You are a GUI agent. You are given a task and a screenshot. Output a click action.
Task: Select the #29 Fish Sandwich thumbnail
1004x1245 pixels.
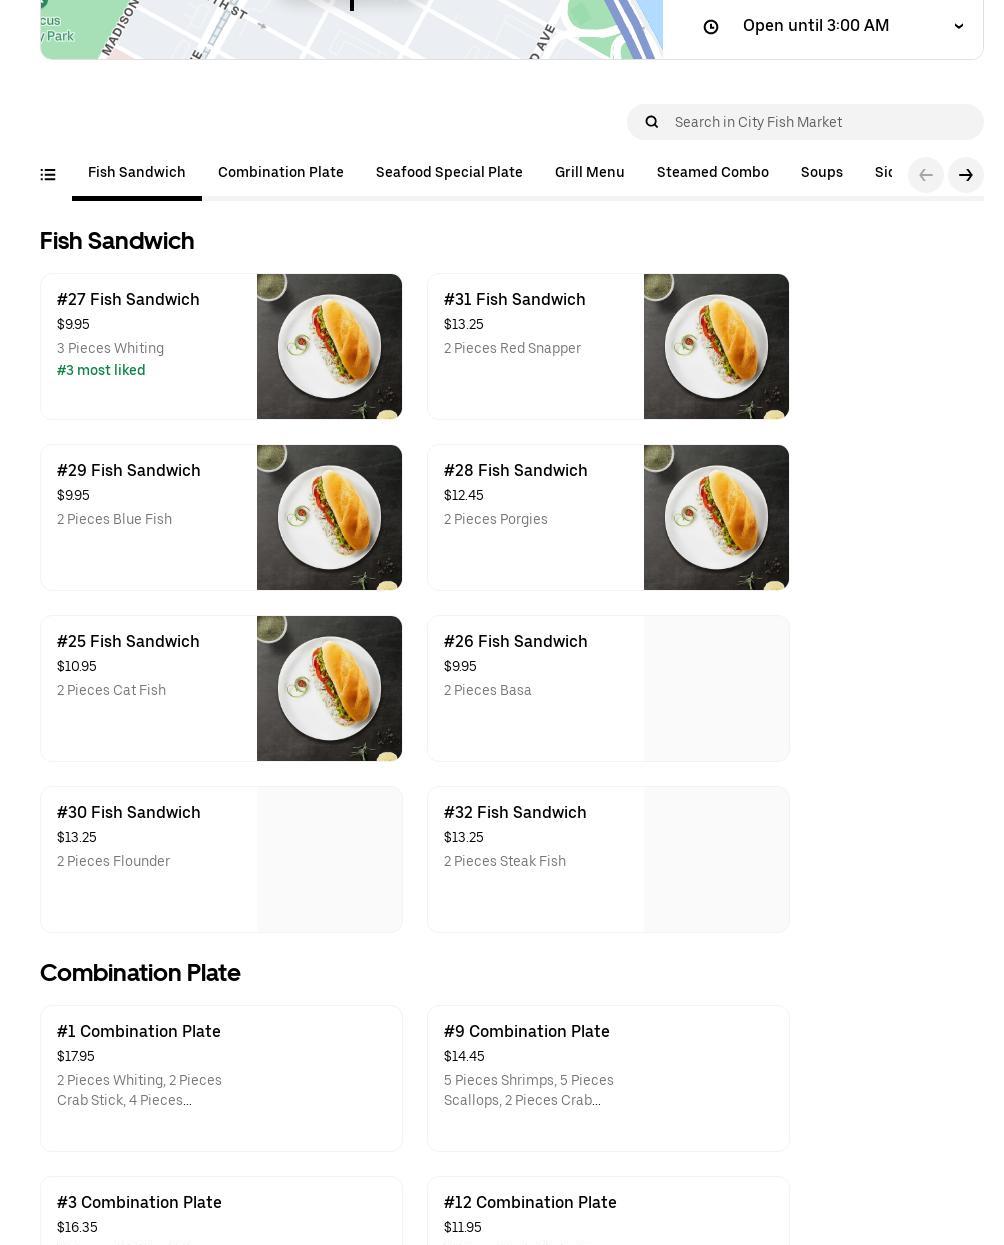point(329,517)
